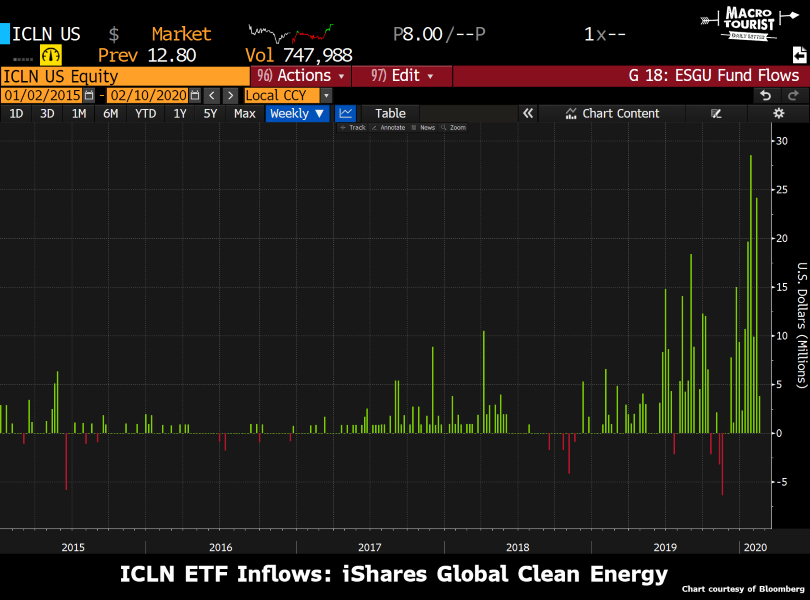Click the 2019 x-axis label

coord(665,547)
